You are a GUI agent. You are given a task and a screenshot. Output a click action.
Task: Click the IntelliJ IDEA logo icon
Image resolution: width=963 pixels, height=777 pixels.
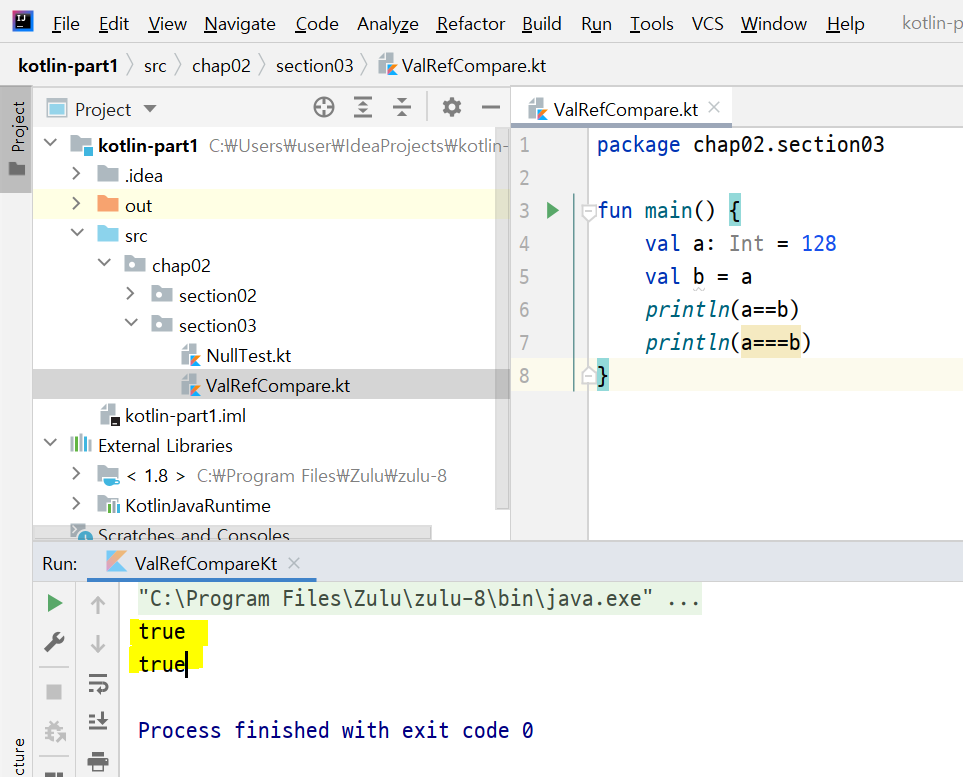pyautogui.click(x=23, y=21)
